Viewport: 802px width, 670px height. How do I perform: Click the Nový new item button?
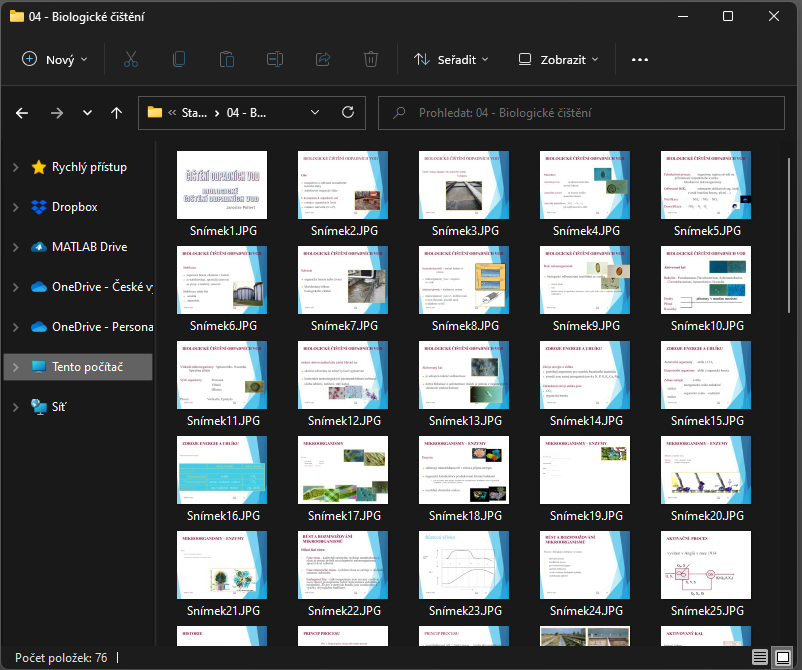click(x=55, y=59)
